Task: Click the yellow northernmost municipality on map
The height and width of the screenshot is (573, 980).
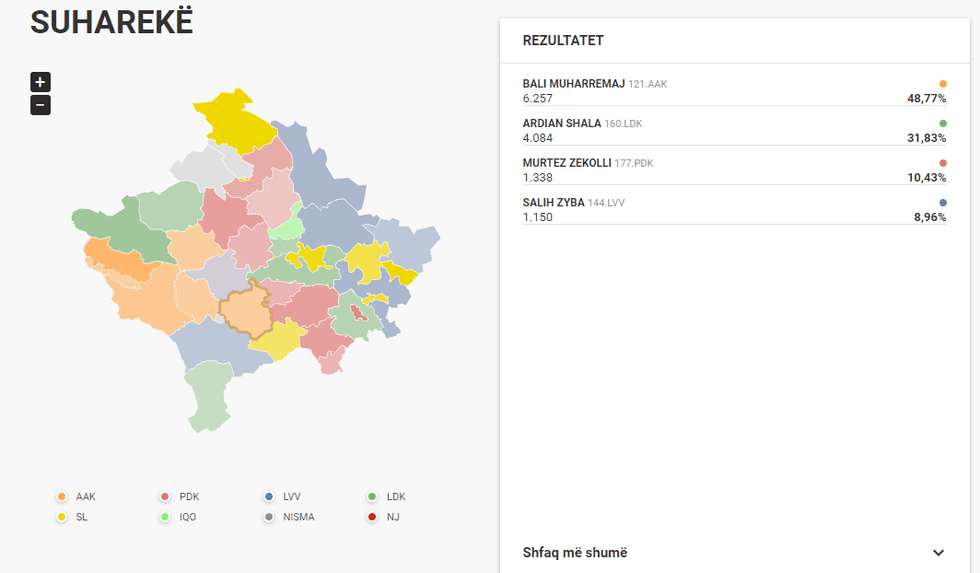Action: pyautogui.click(x=234, y=118)
